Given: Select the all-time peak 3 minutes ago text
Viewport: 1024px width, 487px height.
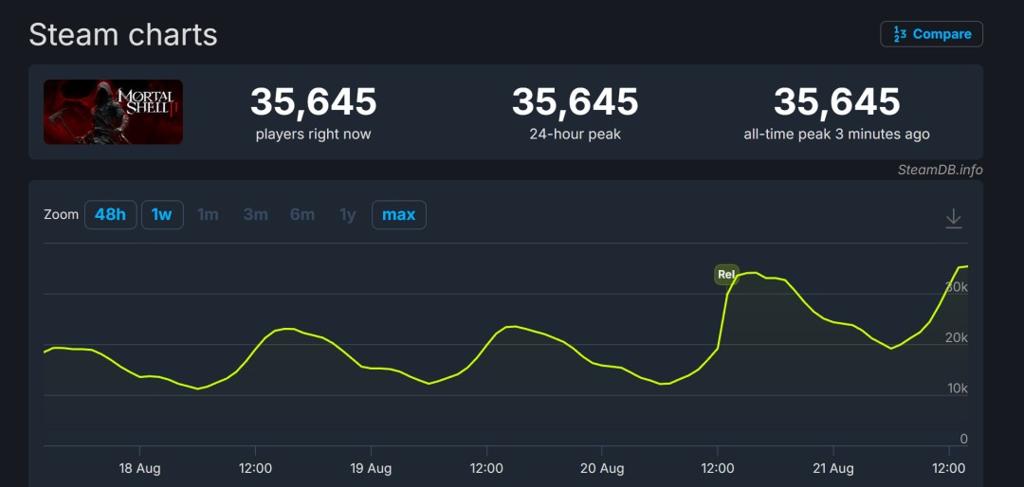Looking at the screenshot, I should pos(837,135).
